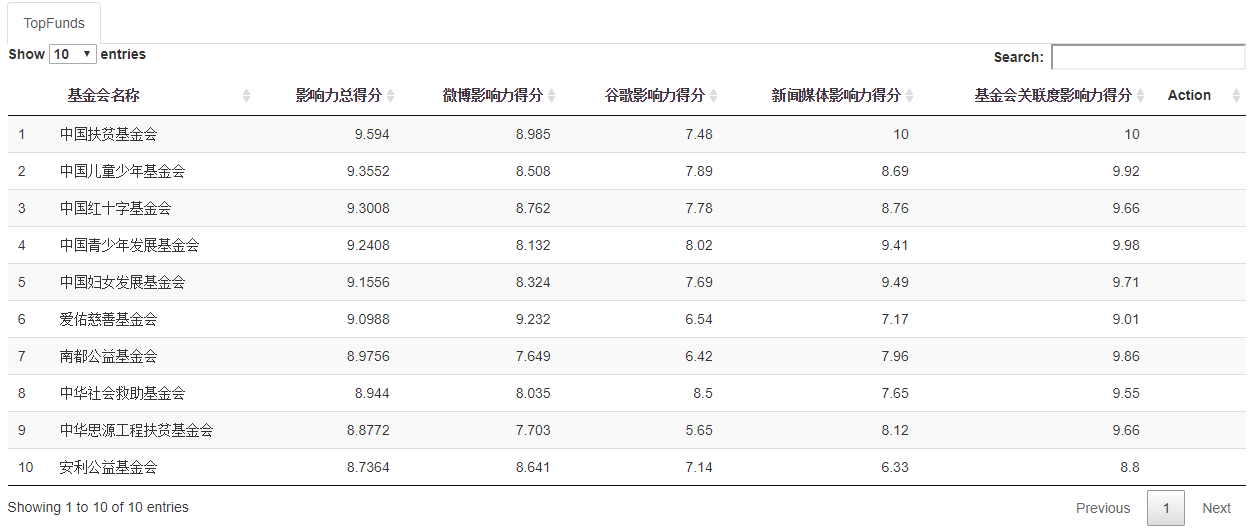Click the total score value 9.0988
Image resolution: width=1251 pixels, height=530 pixels.
[368, 319]
